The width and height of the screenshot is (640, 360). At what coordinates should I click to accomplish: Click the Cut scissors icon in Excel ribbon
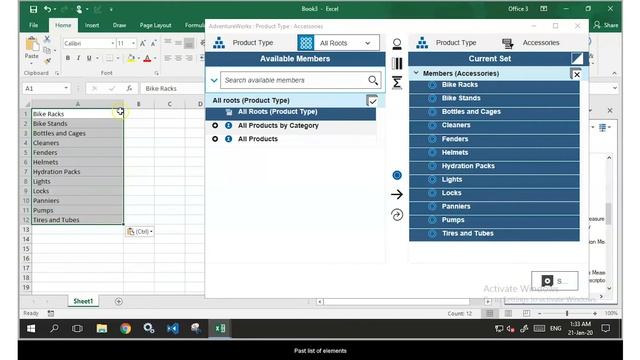pyautogui.click(x=47, y=39)
